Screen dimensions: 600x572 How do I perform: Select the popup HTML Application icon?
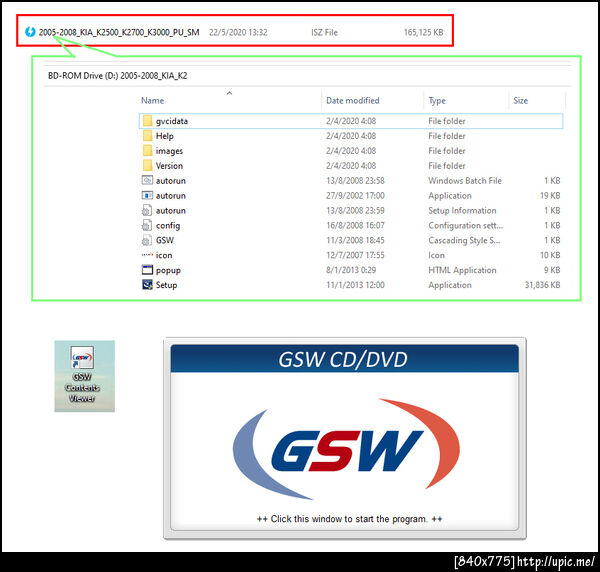tap(147, 270)
